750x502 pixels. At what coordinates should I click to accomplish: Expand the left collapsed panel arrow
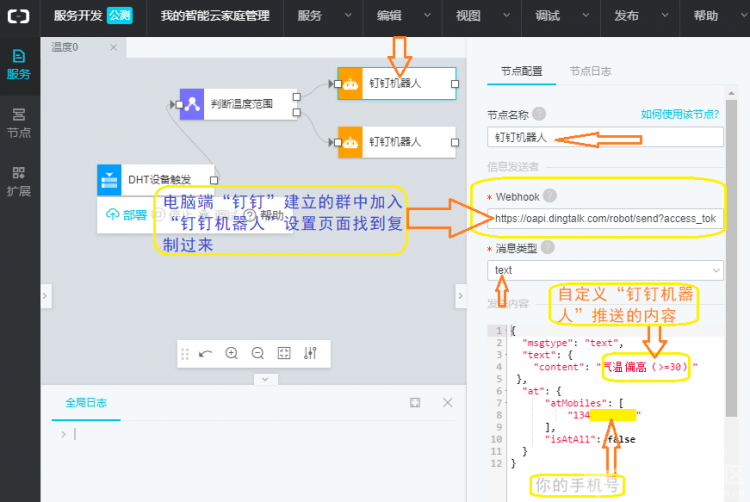pyautogui.click(x=45, y=296)
